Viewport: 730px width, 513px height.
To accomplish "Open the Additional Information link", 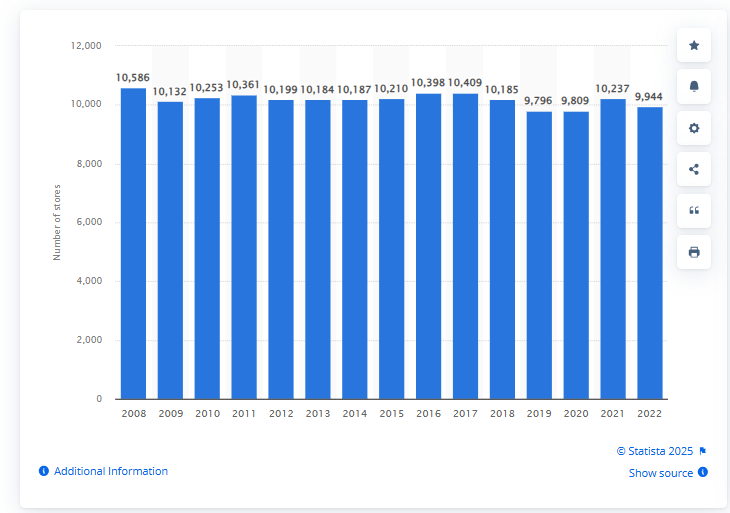I will [x=111, y=471].
